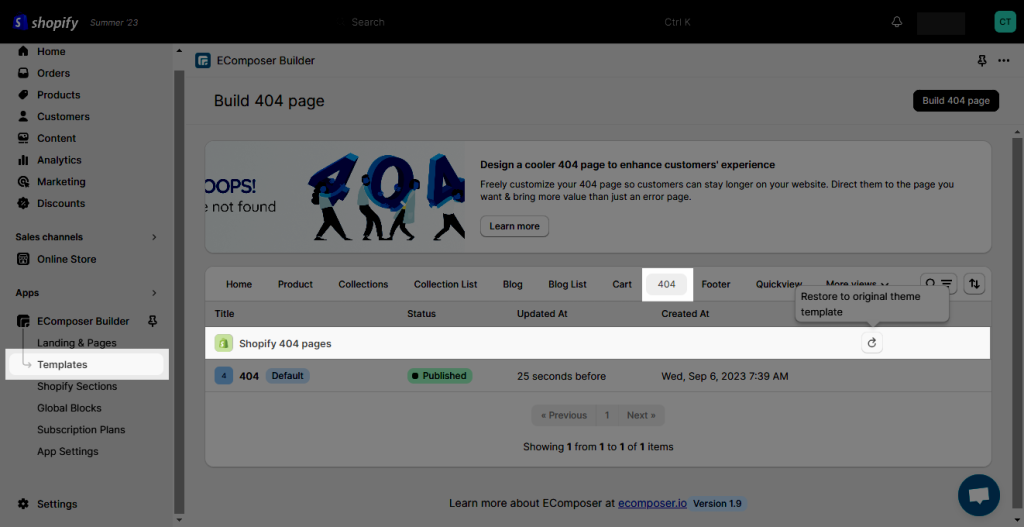The height and width of the screenshot is (527, 1024).
Task: Click EComposer Builder app icon in sidebar
Action: 24,321
